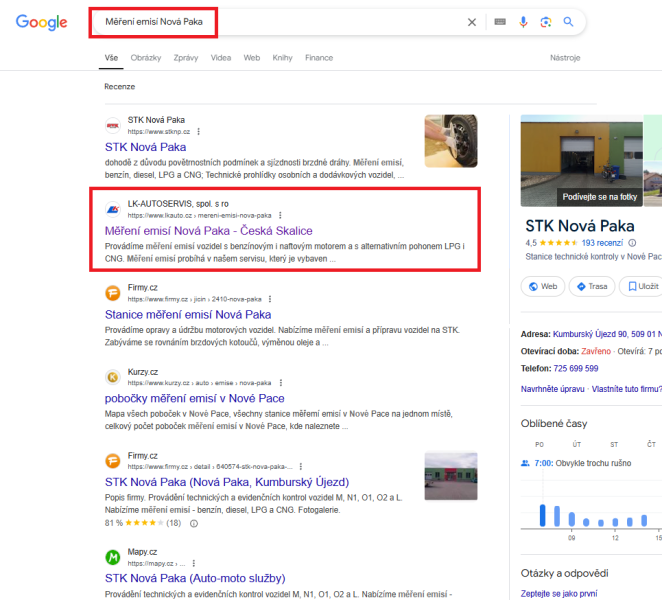The width and height of the screenshot is (662, 600).
Task: Open STK Nová Paka (Nová Paka, Kumburský Újezd)
Action: (x=227, y=482)
